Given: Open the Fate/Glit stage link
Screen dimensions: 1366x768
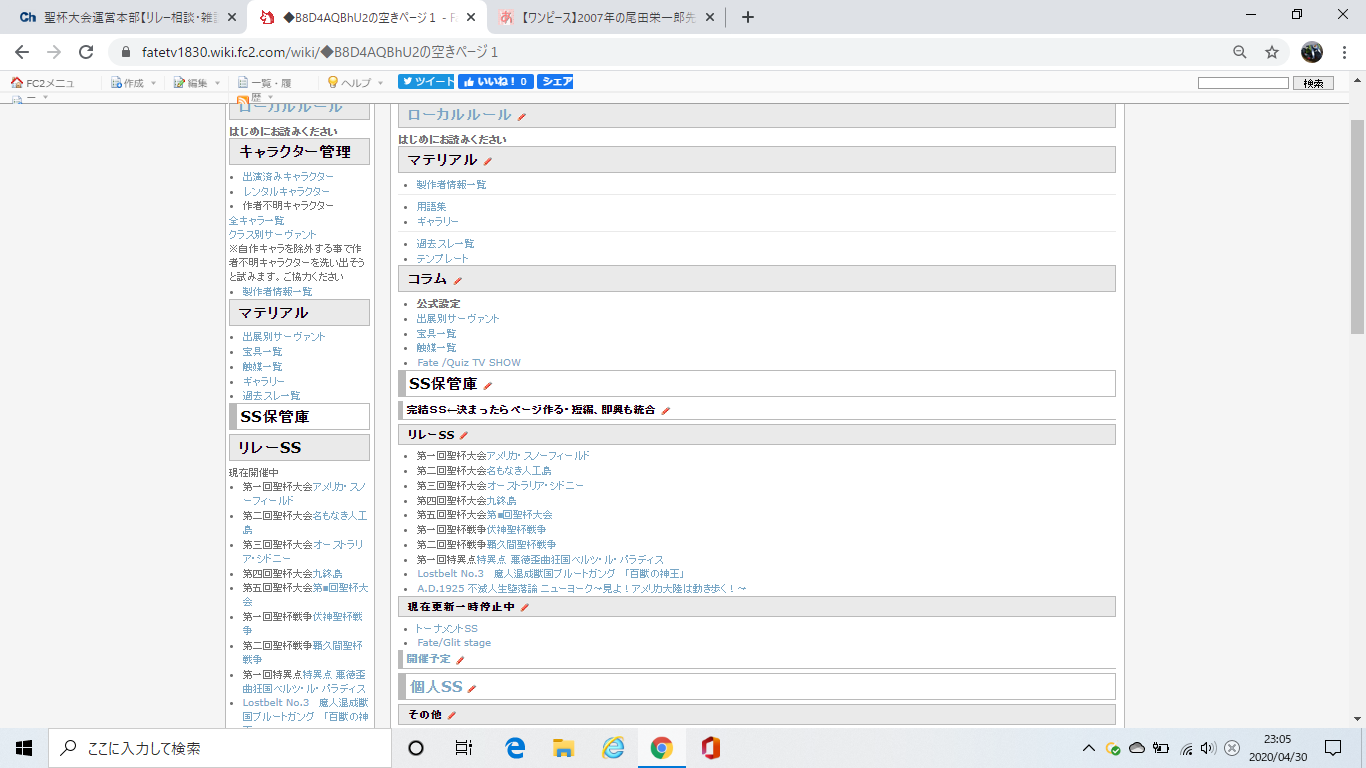Looking at the screenshot, I should (x=453, y=643).
